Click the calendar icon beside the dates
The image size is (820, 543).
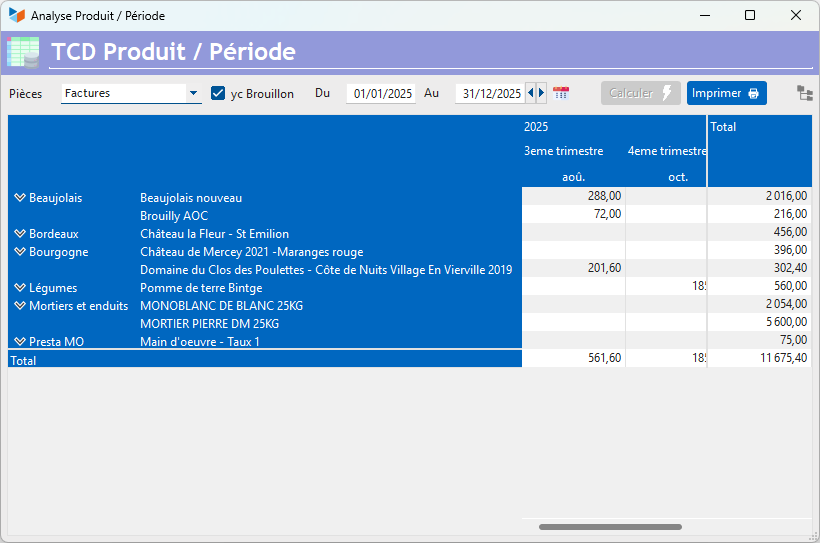(x=561, y=93)
